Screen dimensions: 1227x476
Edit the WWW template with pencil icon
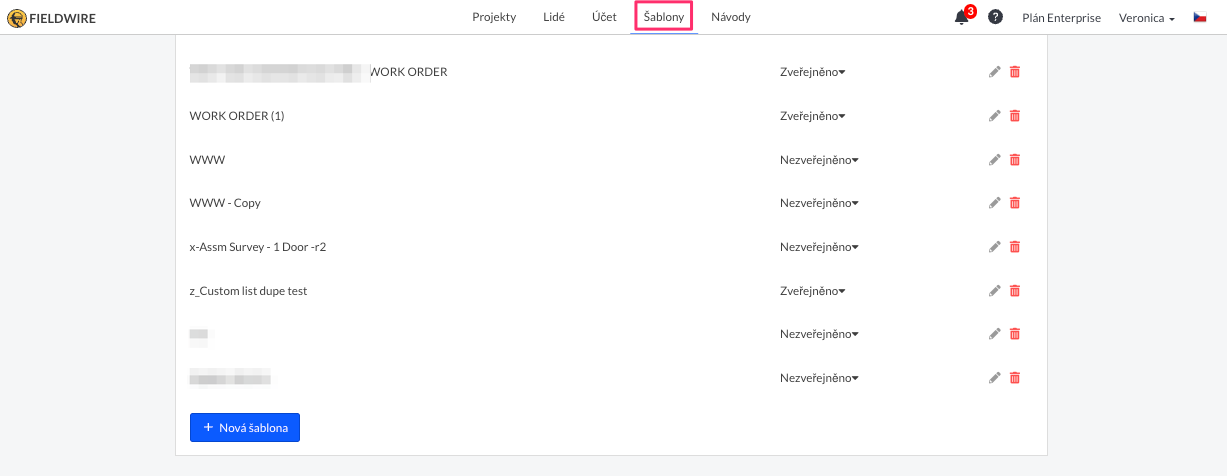tap(994, 160)
